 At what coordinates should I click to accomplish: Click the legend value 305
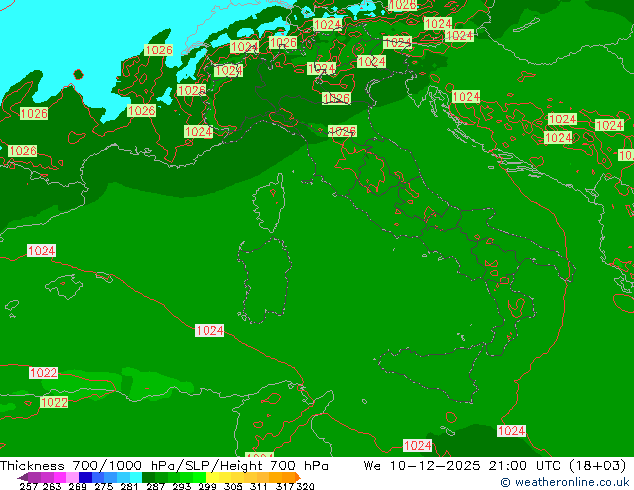pyautogui.click(x=233, y=486)
